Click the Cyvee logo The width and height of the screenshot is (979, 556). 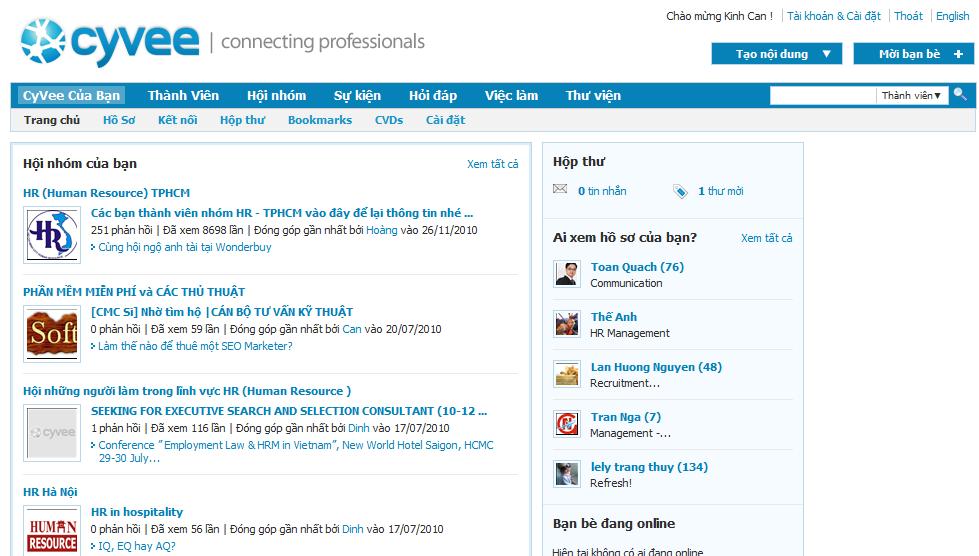point(110,42)
